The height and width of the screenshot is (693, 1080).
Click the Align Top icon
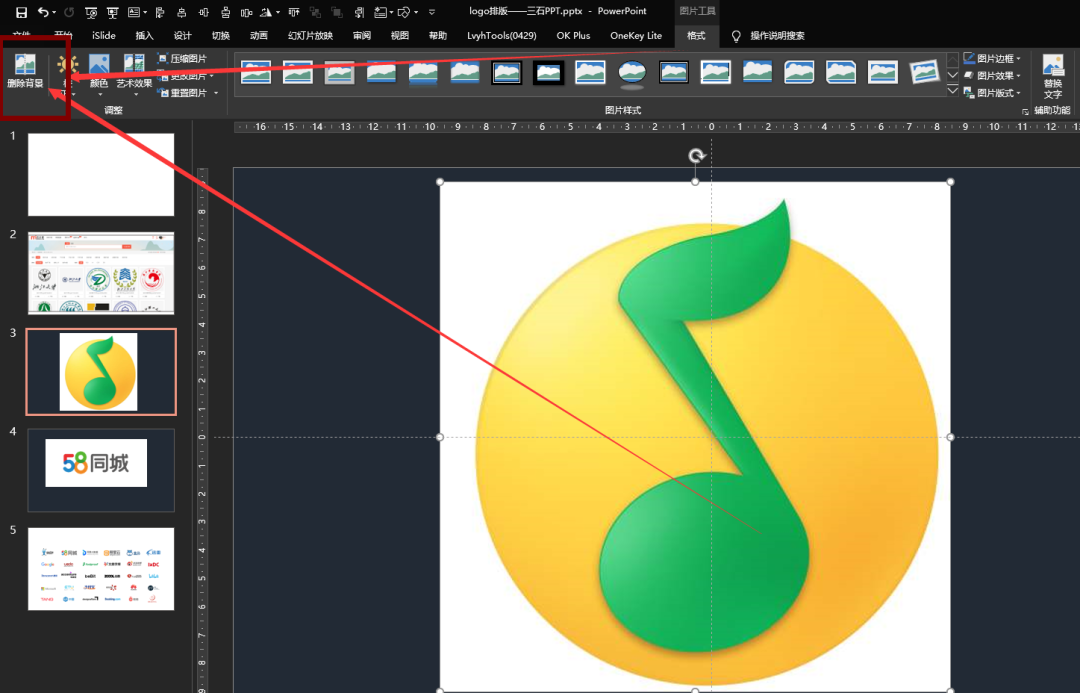[294, 12]
